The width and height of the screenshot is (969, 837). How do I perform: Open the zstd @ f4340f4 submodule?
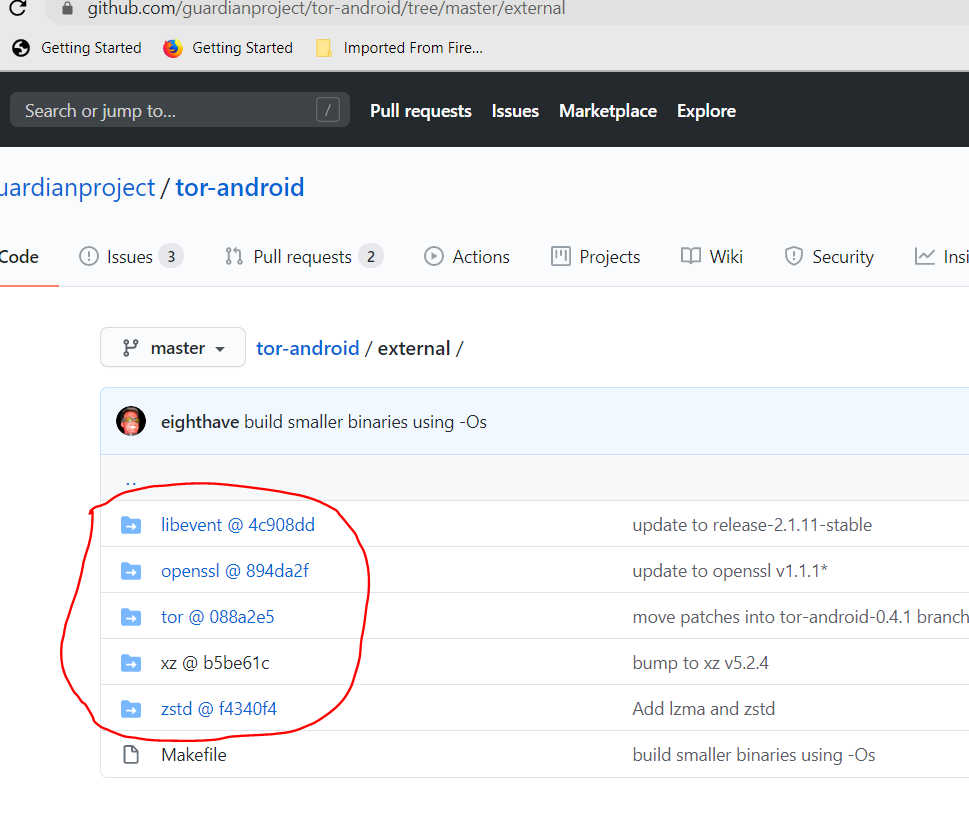pyautogui.click(x=219, y=708)
